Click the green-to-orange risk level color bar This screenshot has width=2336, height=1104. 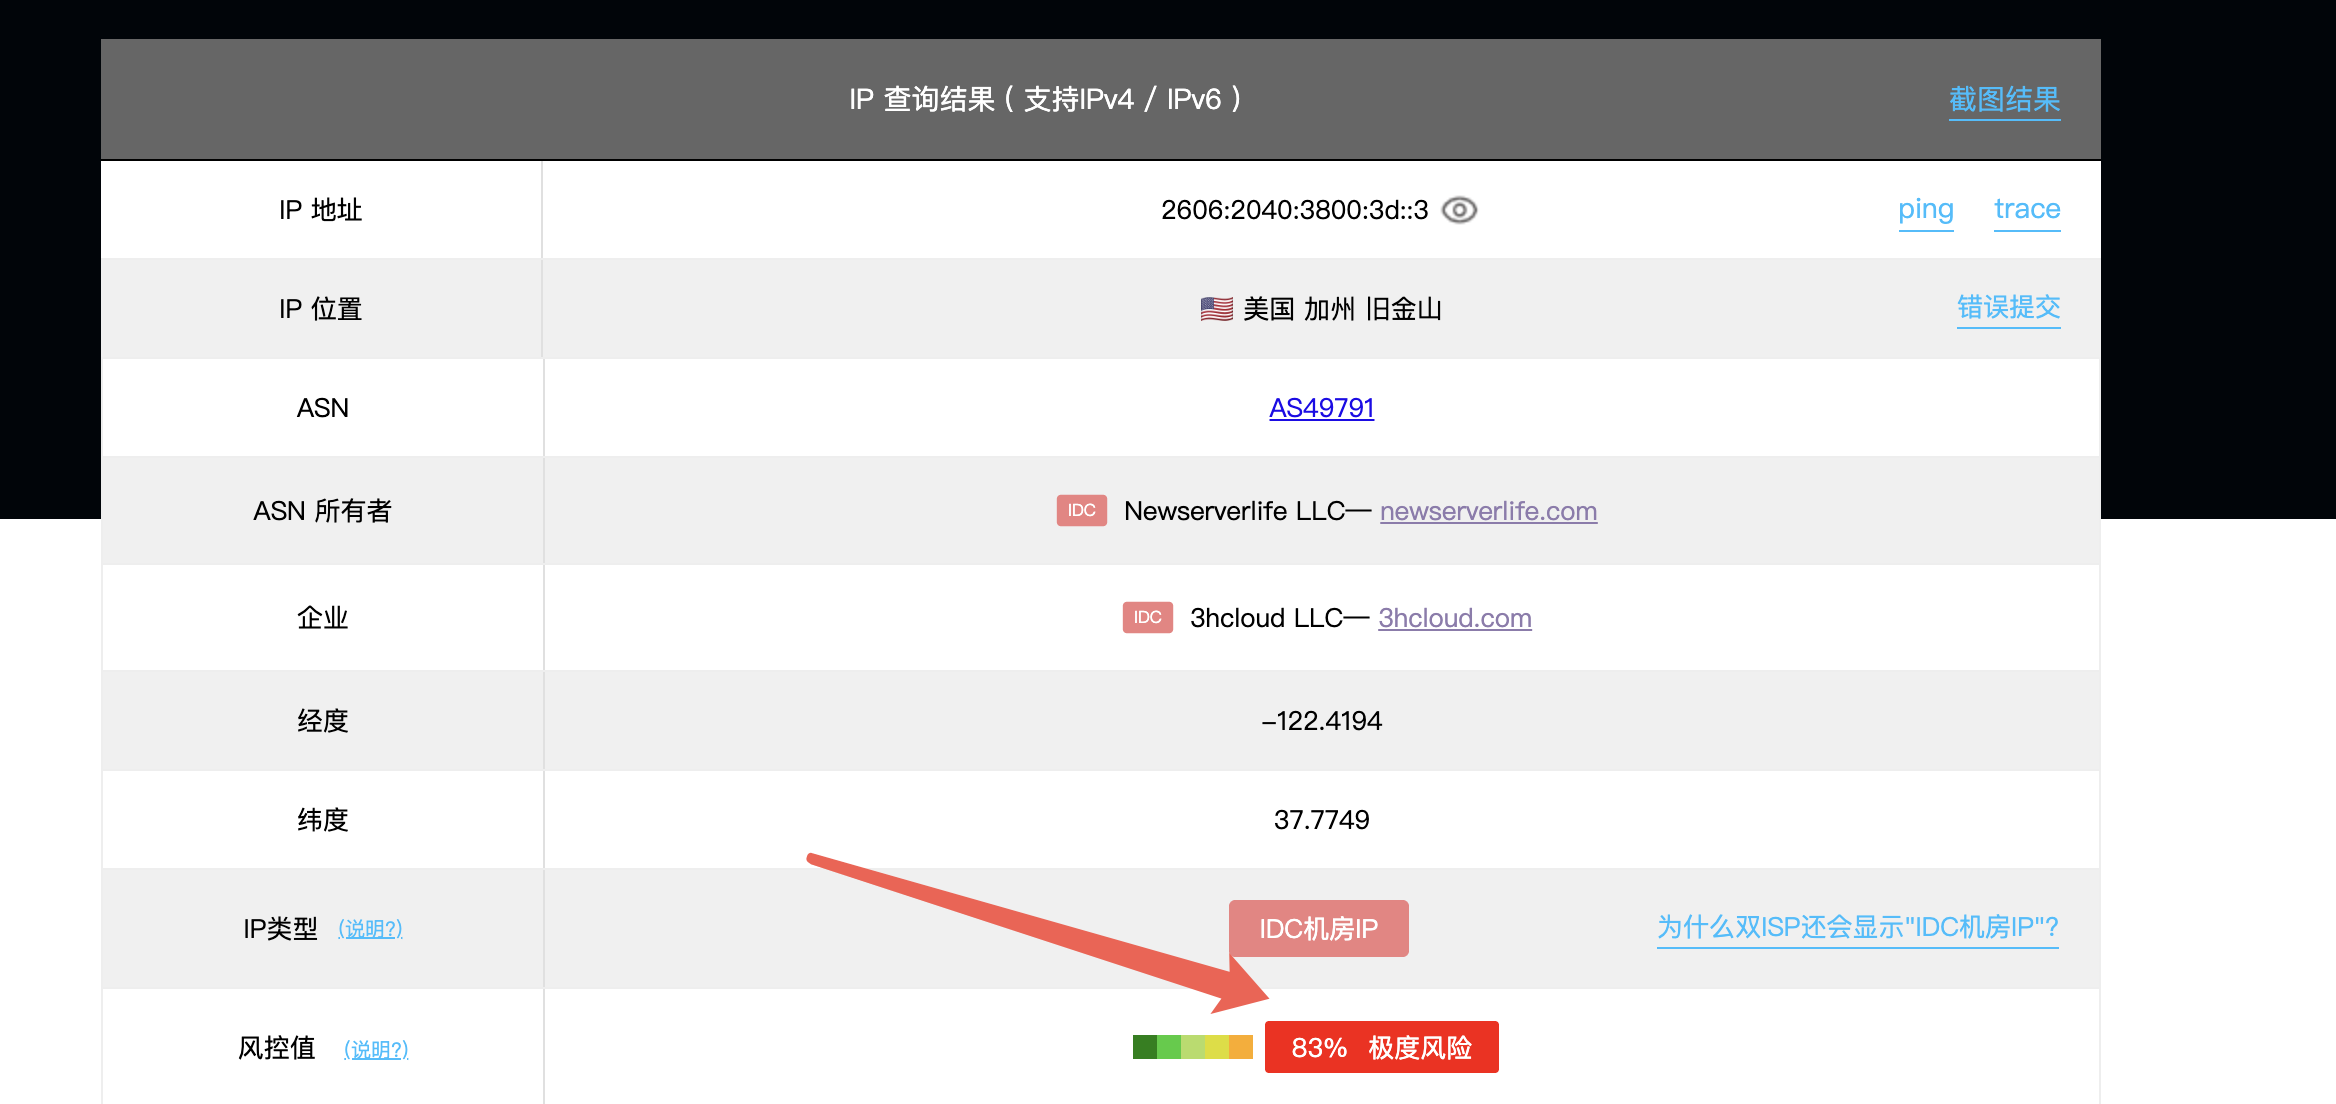pyautogui.click(x=1192, y=1047)
